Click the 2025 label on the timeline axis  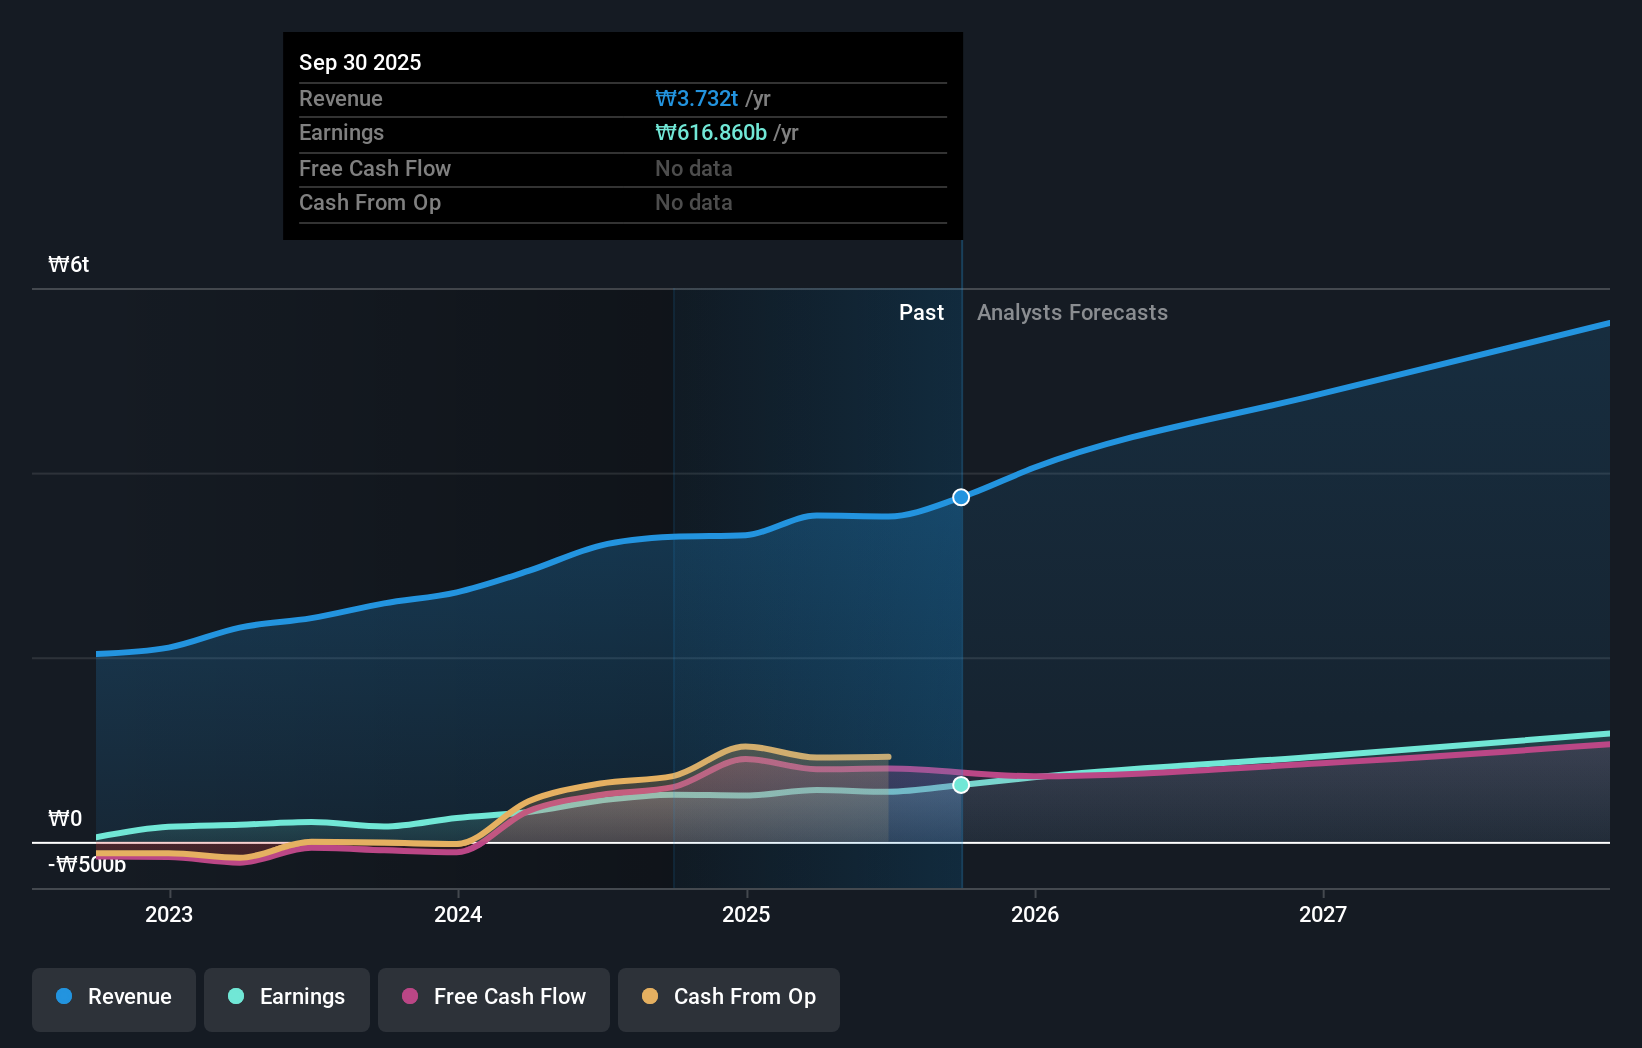(x=747, y=914)
